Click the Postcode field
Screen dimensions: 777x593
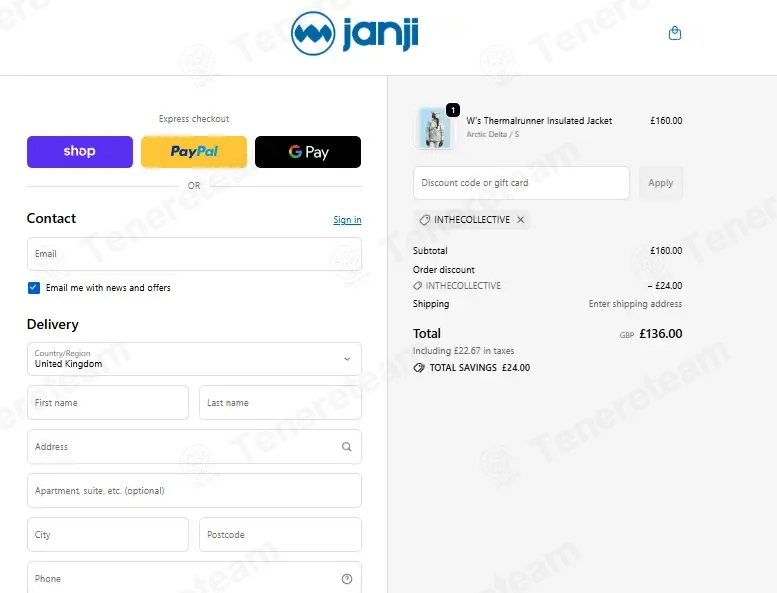[280, 535]
